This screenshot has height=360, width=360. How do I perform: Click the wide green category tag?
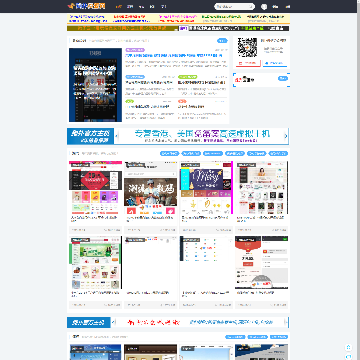pos(188,77)
